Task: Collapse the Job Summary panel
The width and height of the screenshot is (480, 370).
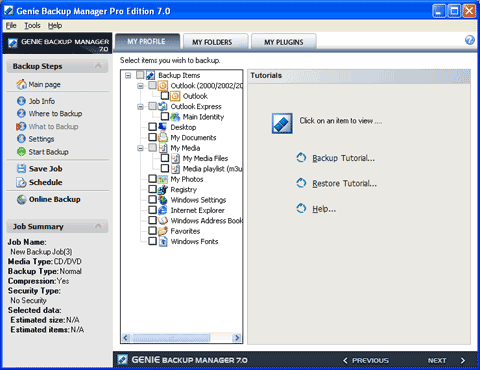Action: coord(98,226)
